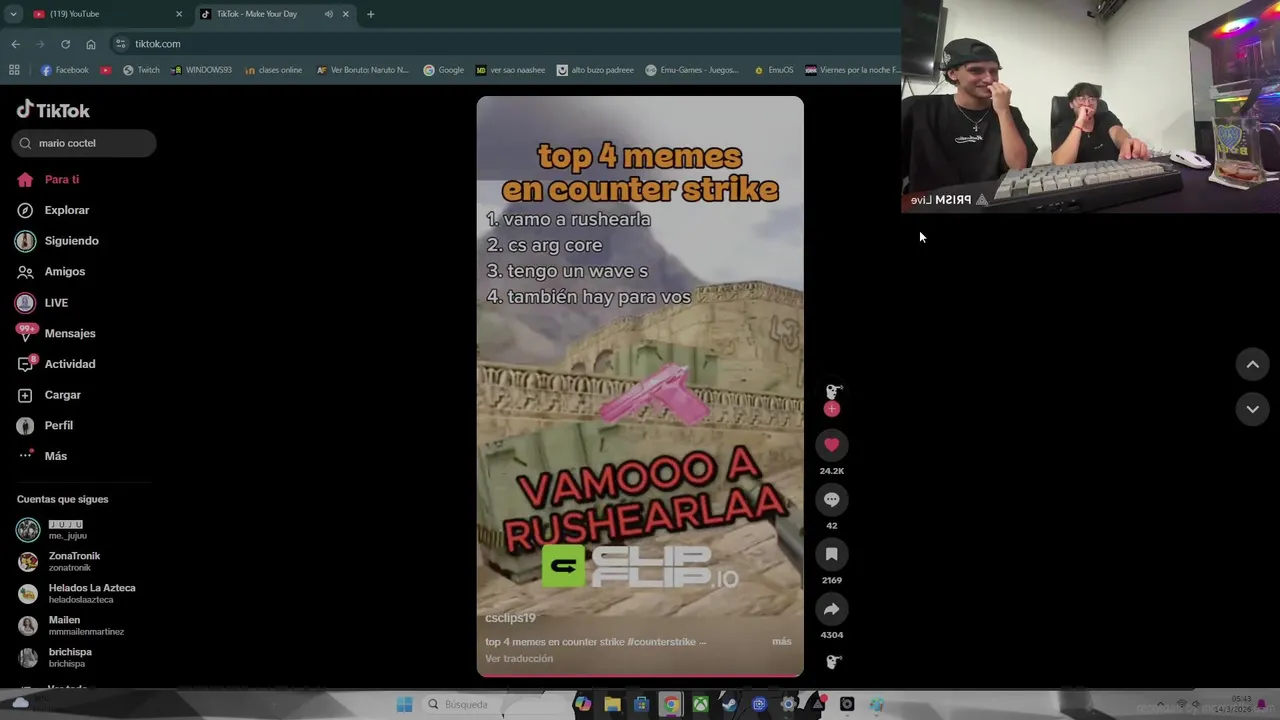Open File Explorer from taskbar
1280x720 pixels.
point(612,704)
